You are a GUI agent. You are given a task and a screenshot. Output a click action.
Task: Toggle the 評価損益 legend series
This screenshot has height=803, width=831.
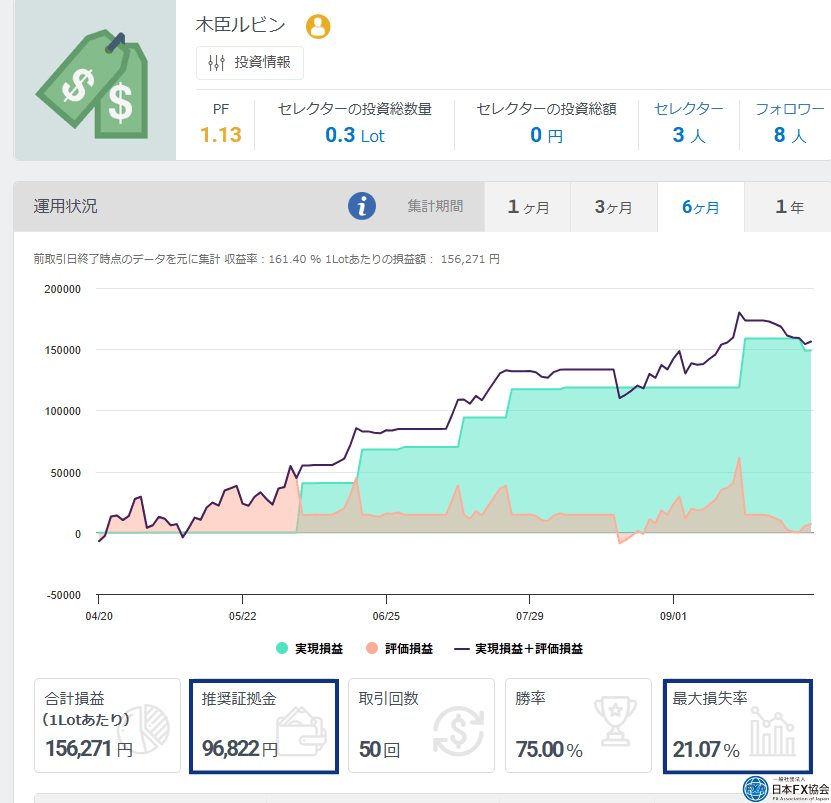(x=400, y=648)
